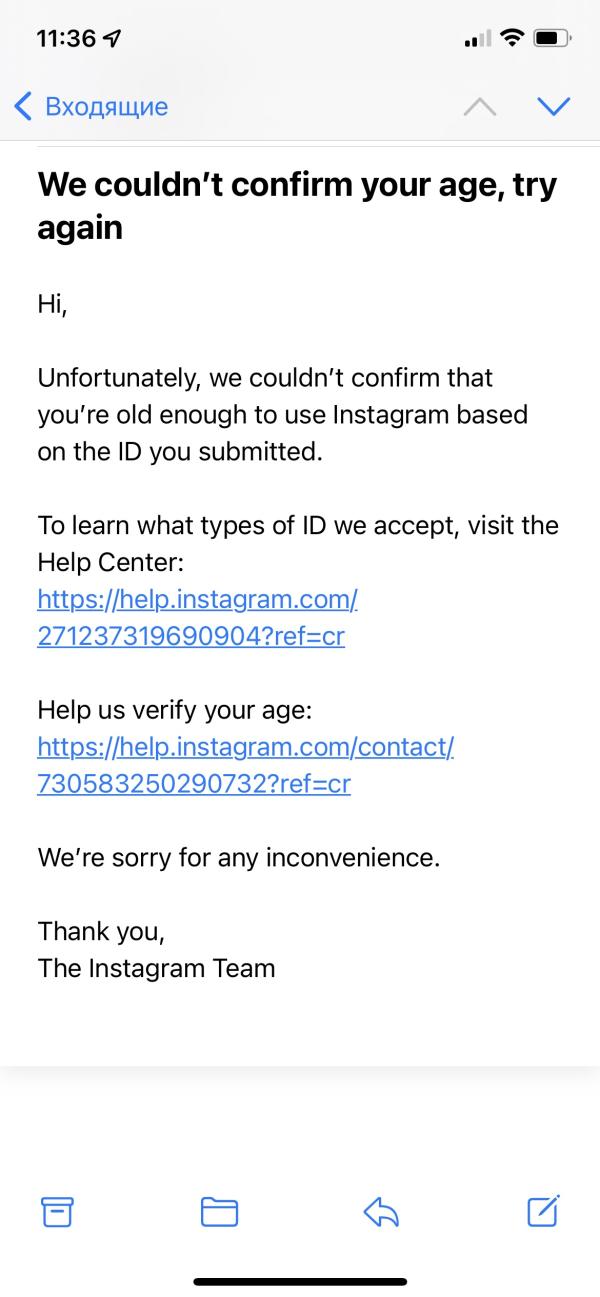Tap the home indicator bar
600x1297 pixels.
300,1281
